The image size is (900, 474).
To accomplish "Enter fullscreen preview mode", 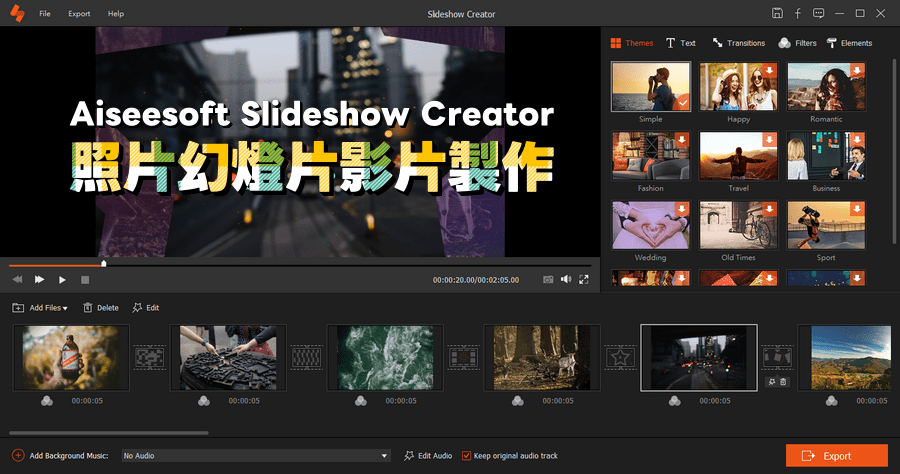I will (x=584, y=279).
